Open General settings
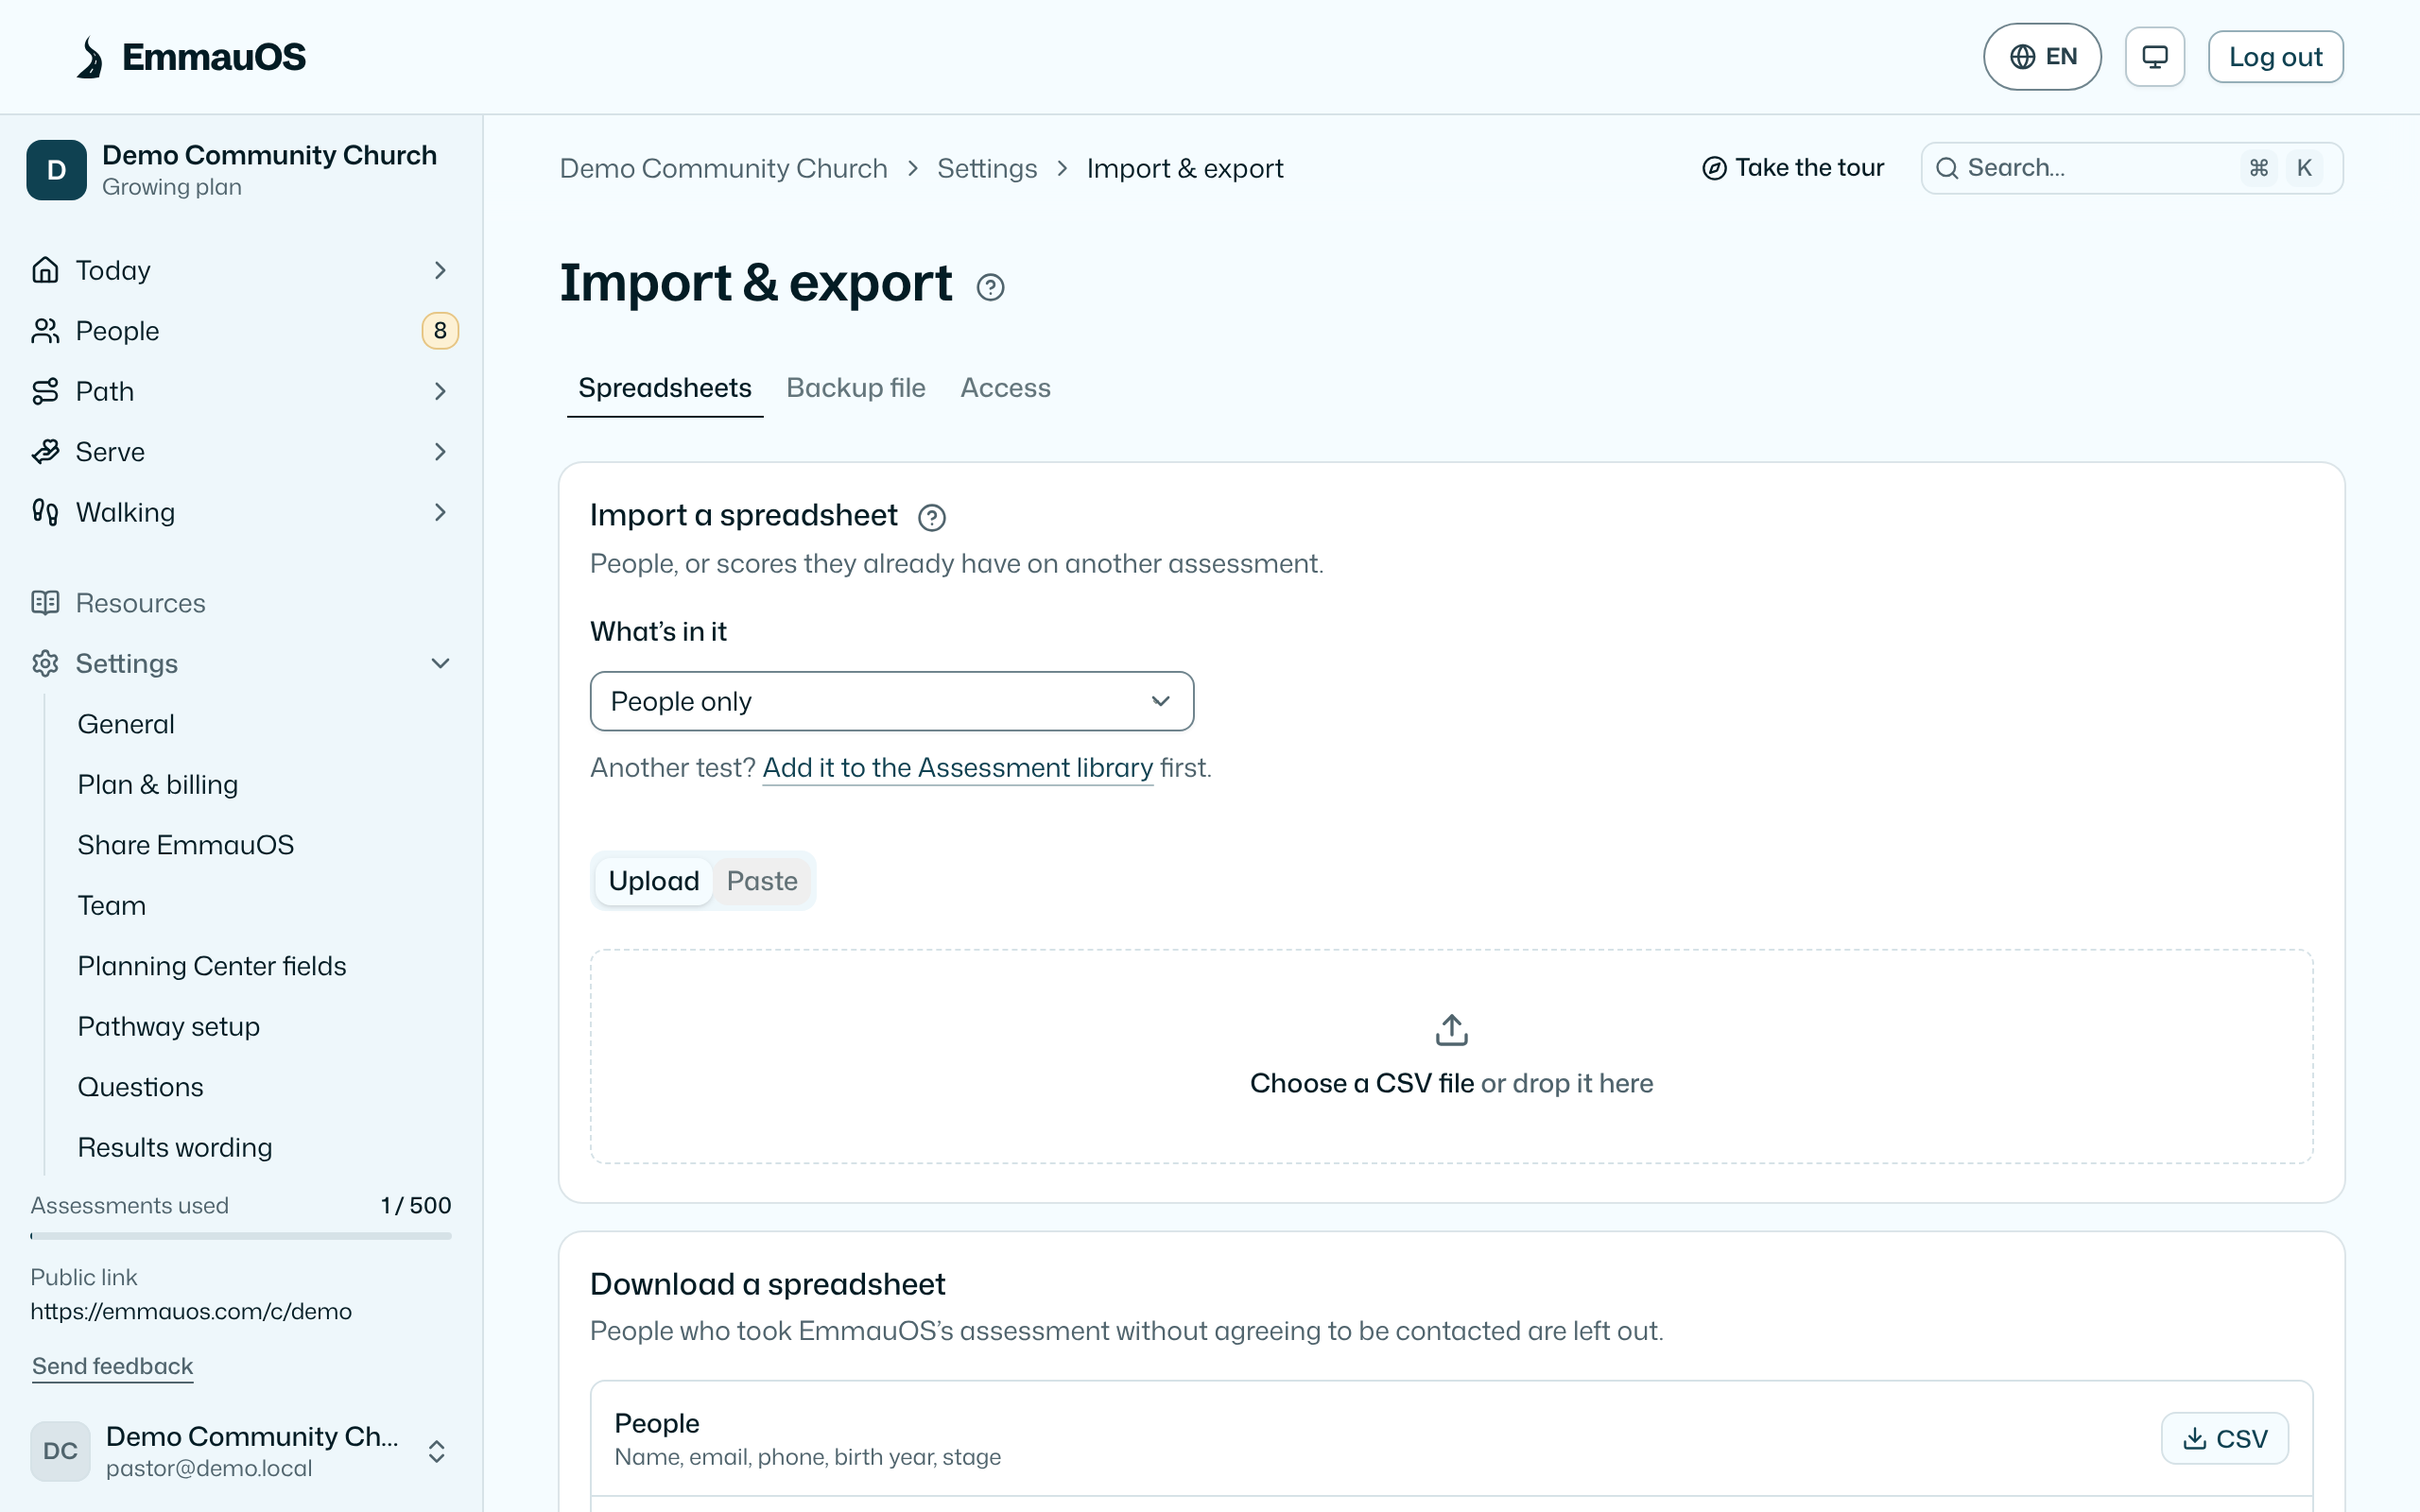 pyautogui.click(x=126, y=724)
